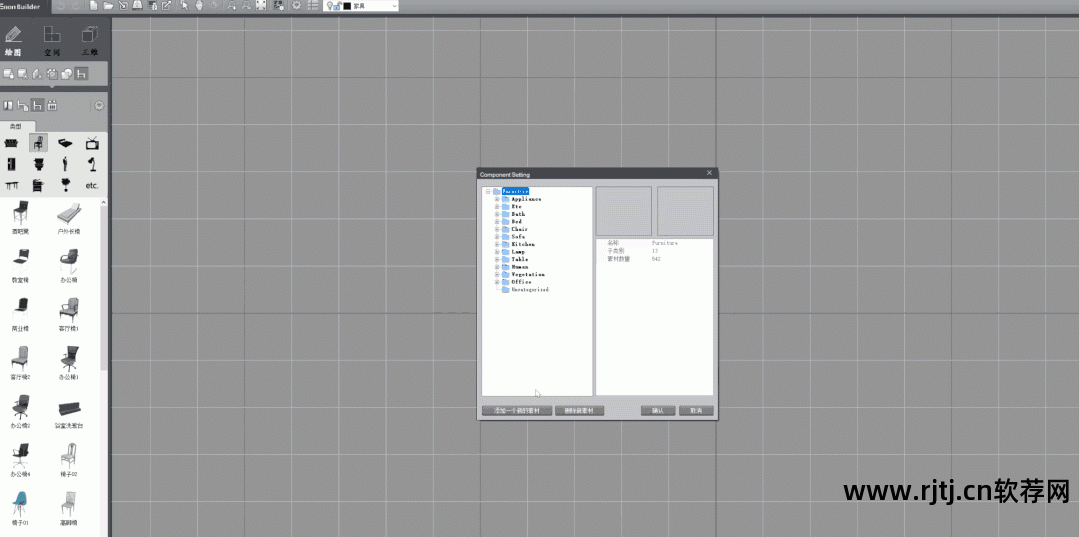Select the 户外长椅 outdoor bench thumbnail
Viewport: 1079px width, 537px height.
click(x=69, y=218)
